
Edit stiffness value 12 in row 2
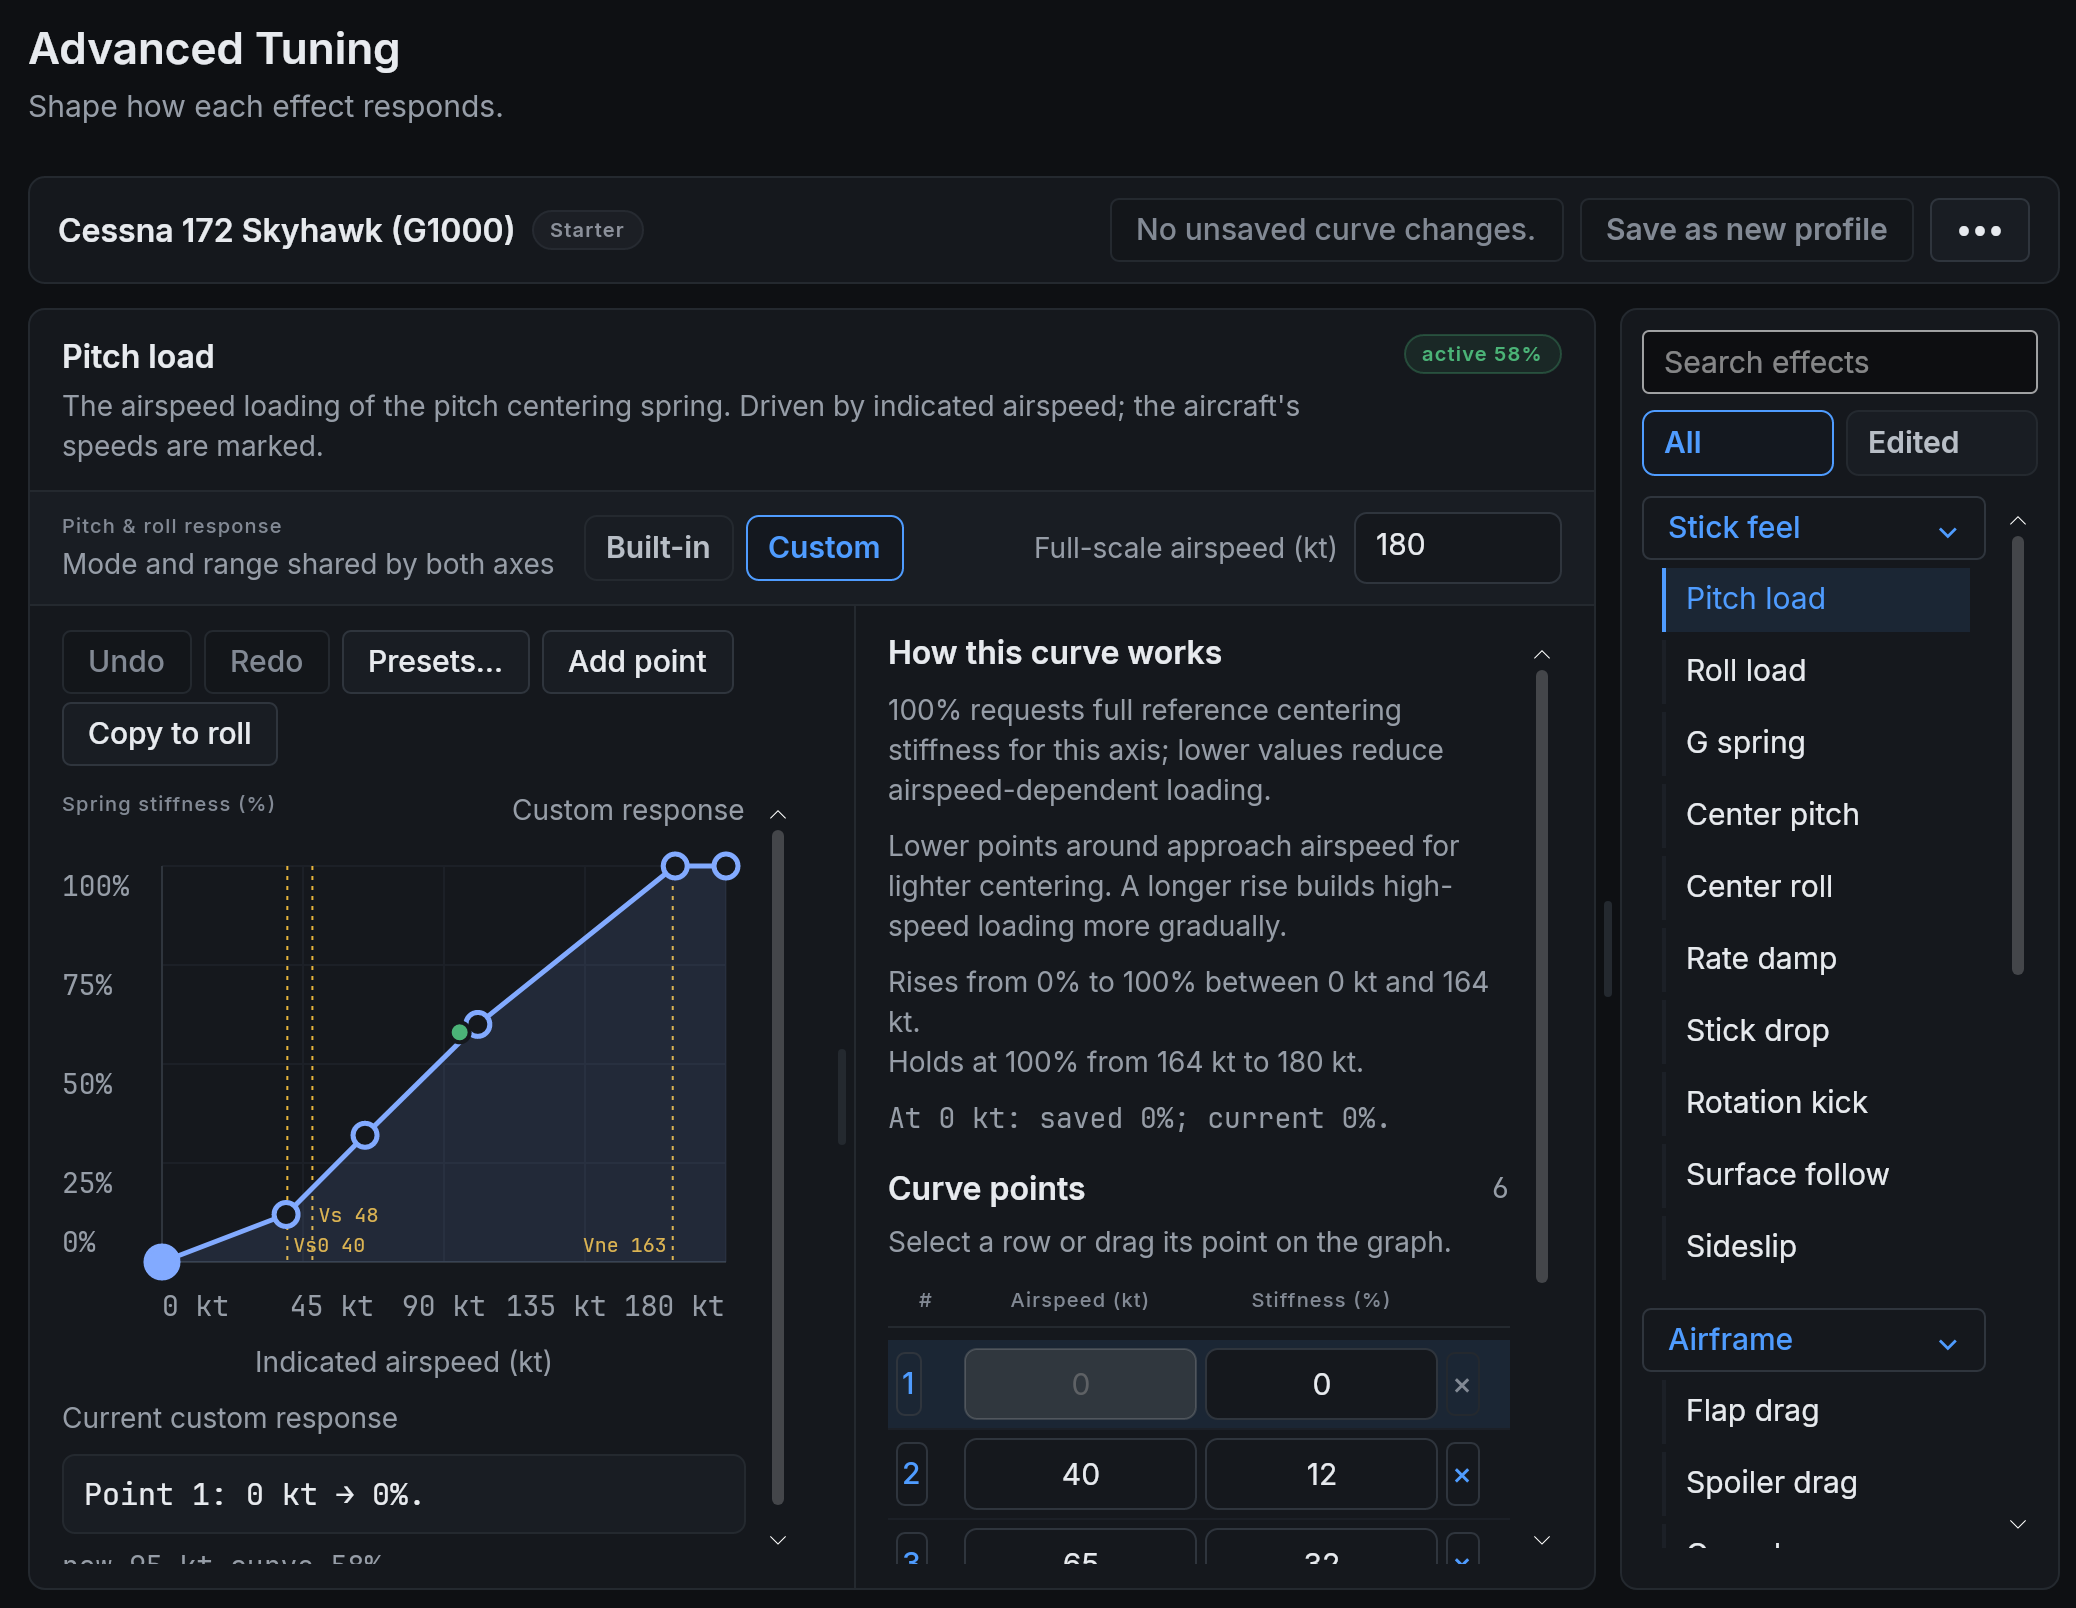pos(1321,1475)
